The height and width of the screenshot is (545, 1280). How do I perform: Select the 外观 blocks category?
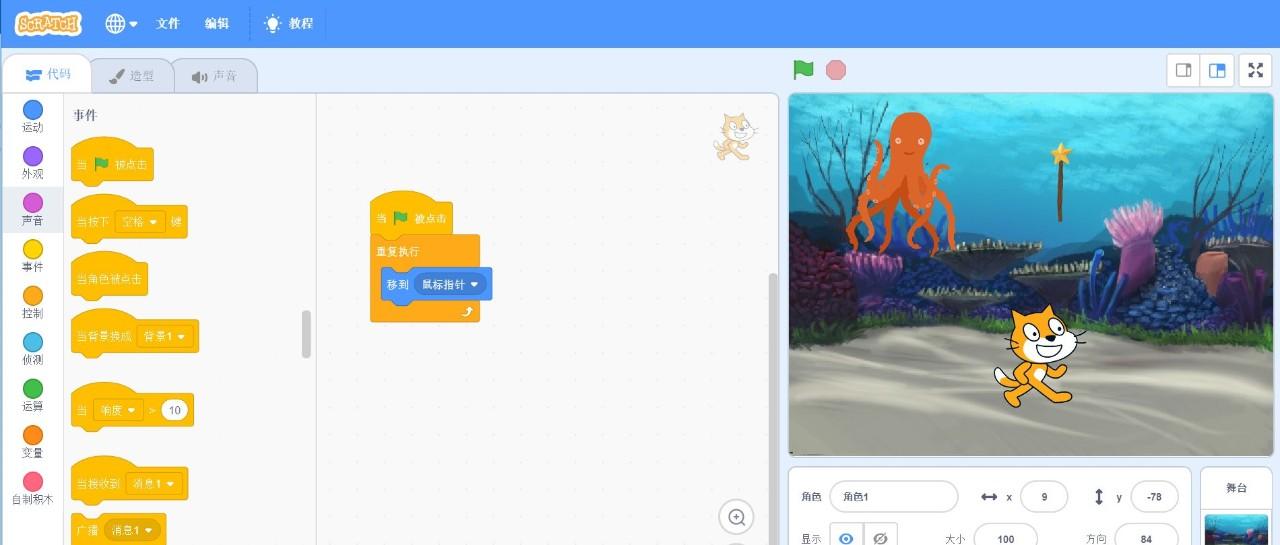click(33, 162)
